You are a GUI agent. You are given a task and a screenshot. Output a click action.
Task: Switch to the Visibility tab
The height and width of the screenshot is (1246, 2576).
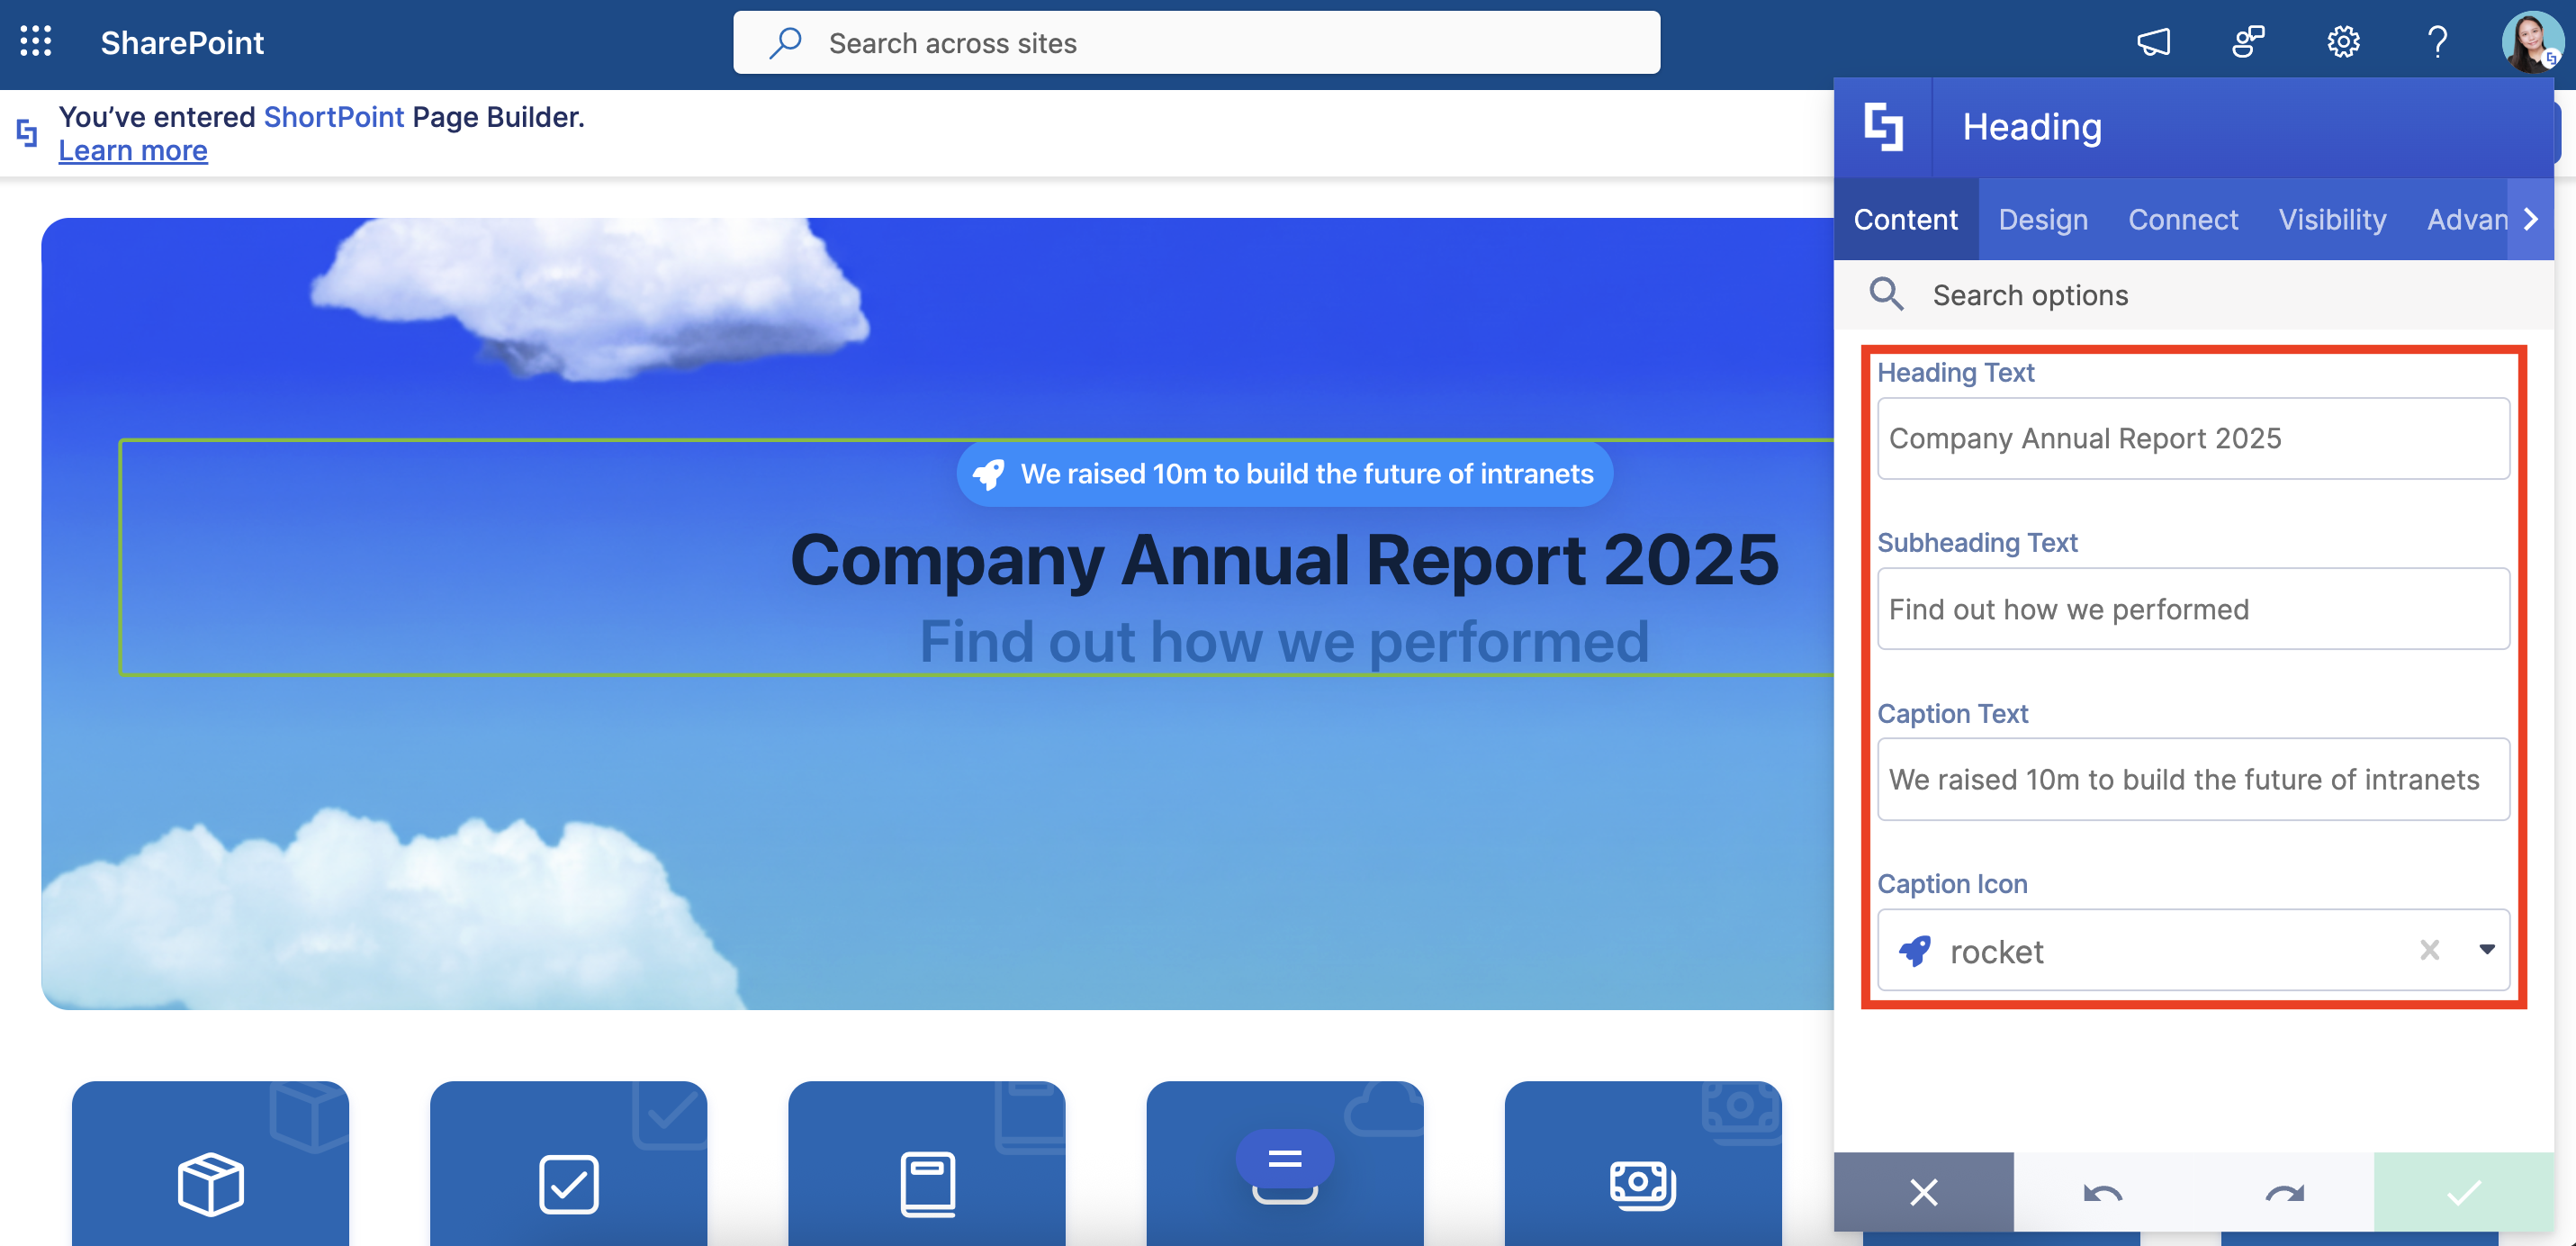tap(2331, 220)
